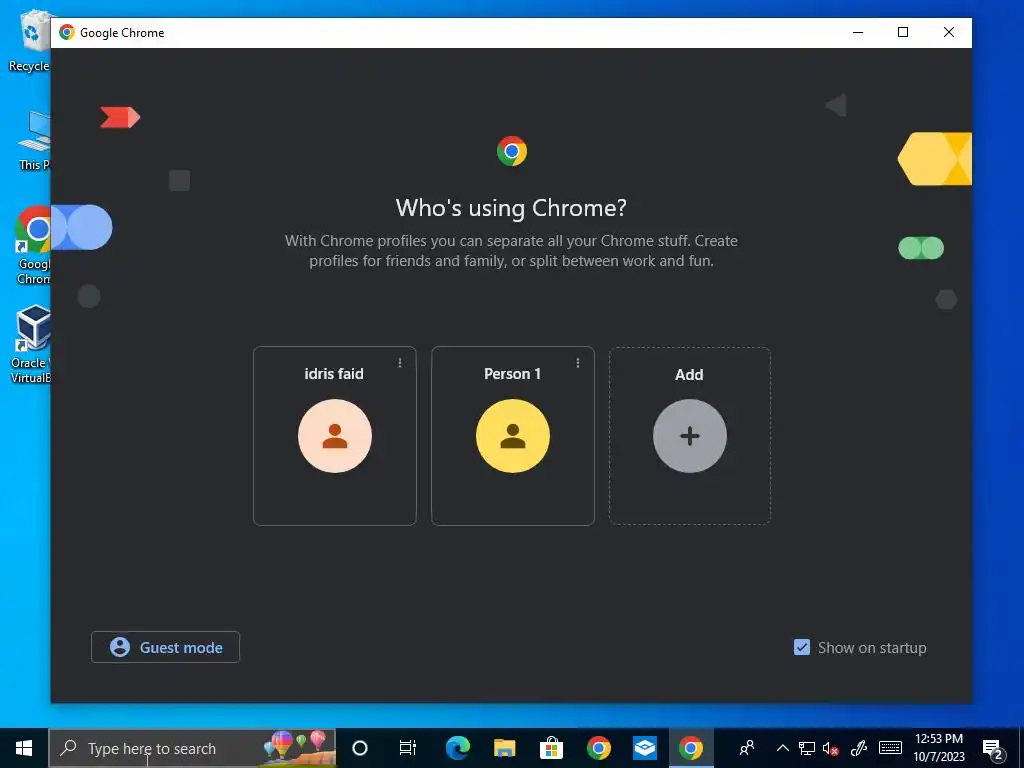Click the Who's using Chrome? heading
This screenshot has height=768, width=1024.
point(511,208)
